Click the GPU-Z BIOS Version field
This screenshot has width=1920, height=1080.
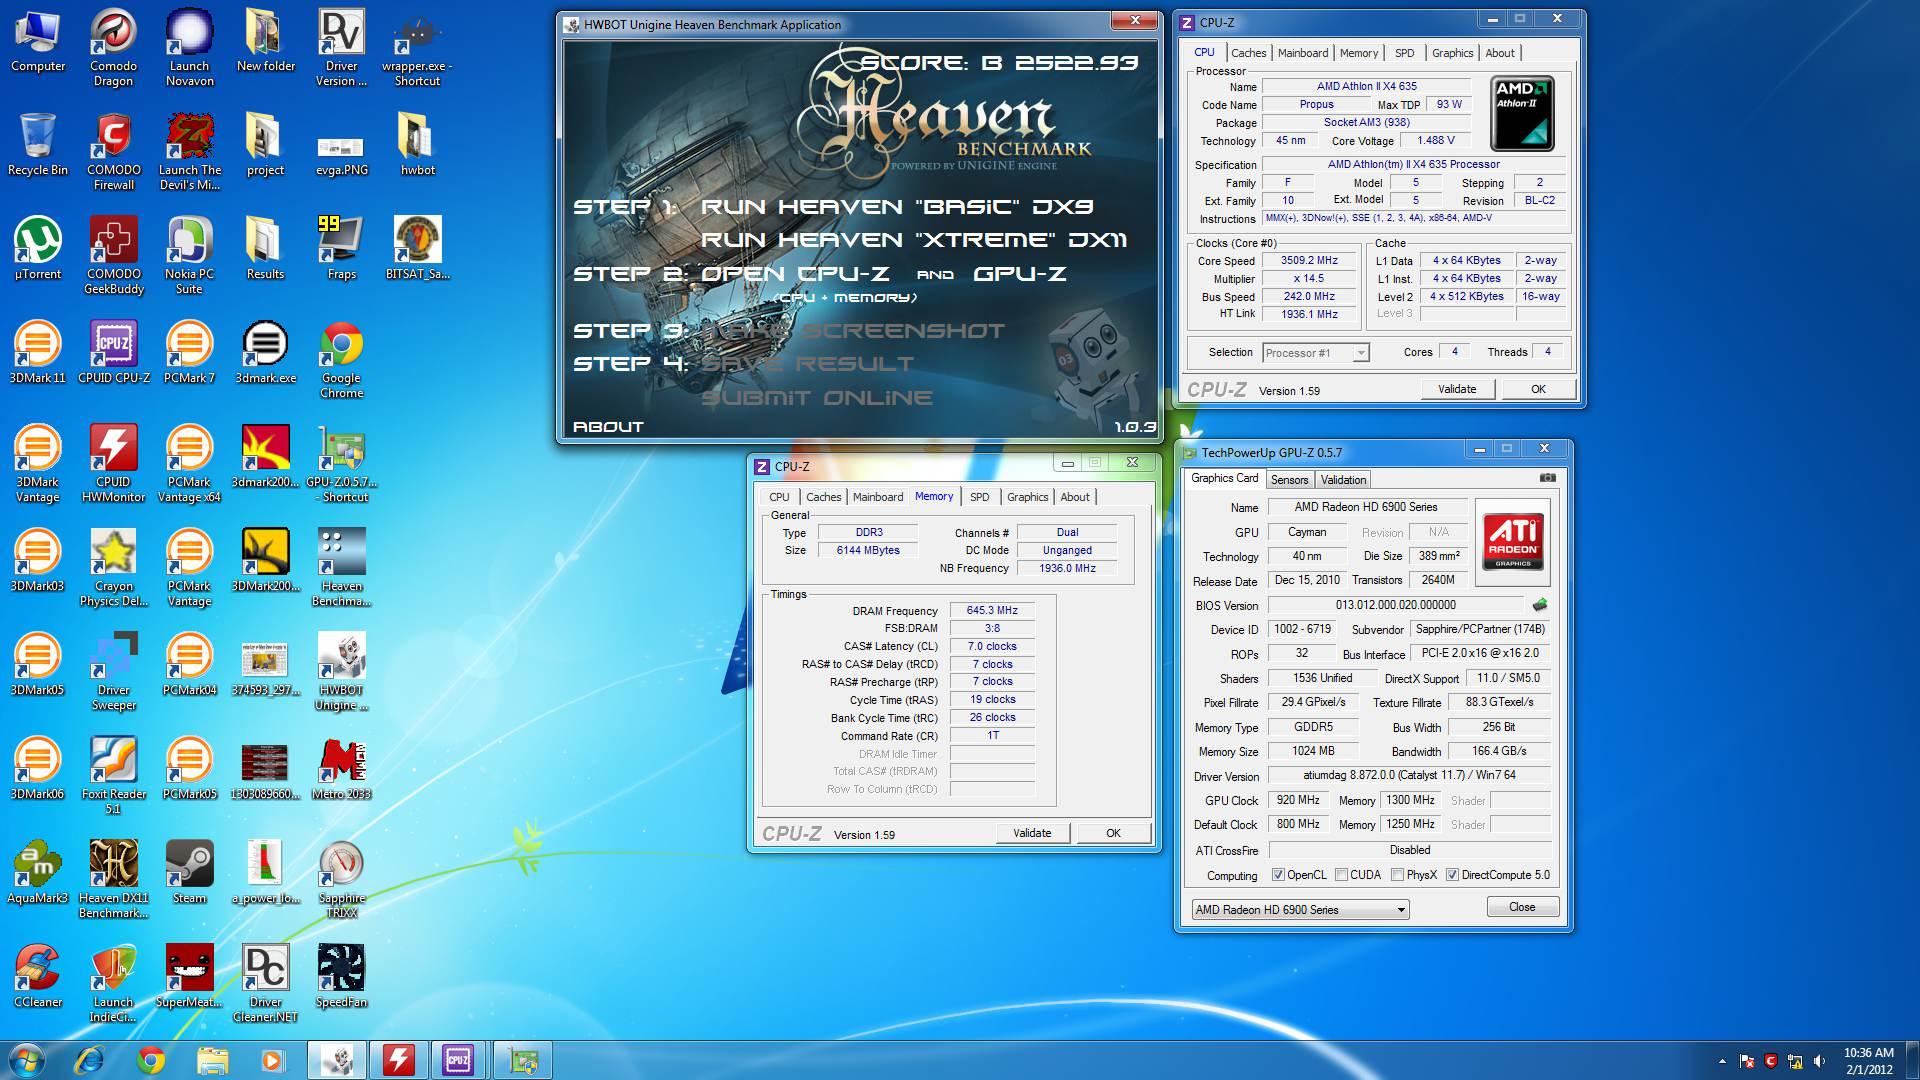coord(1395,605)
